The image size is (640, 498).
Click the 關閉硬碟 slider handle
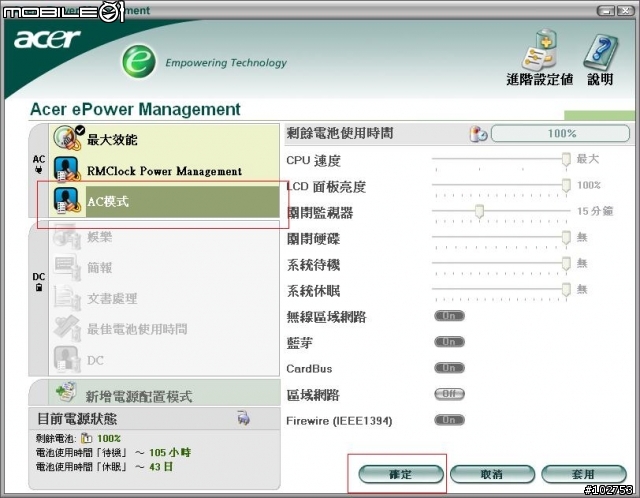coord(566,238)
